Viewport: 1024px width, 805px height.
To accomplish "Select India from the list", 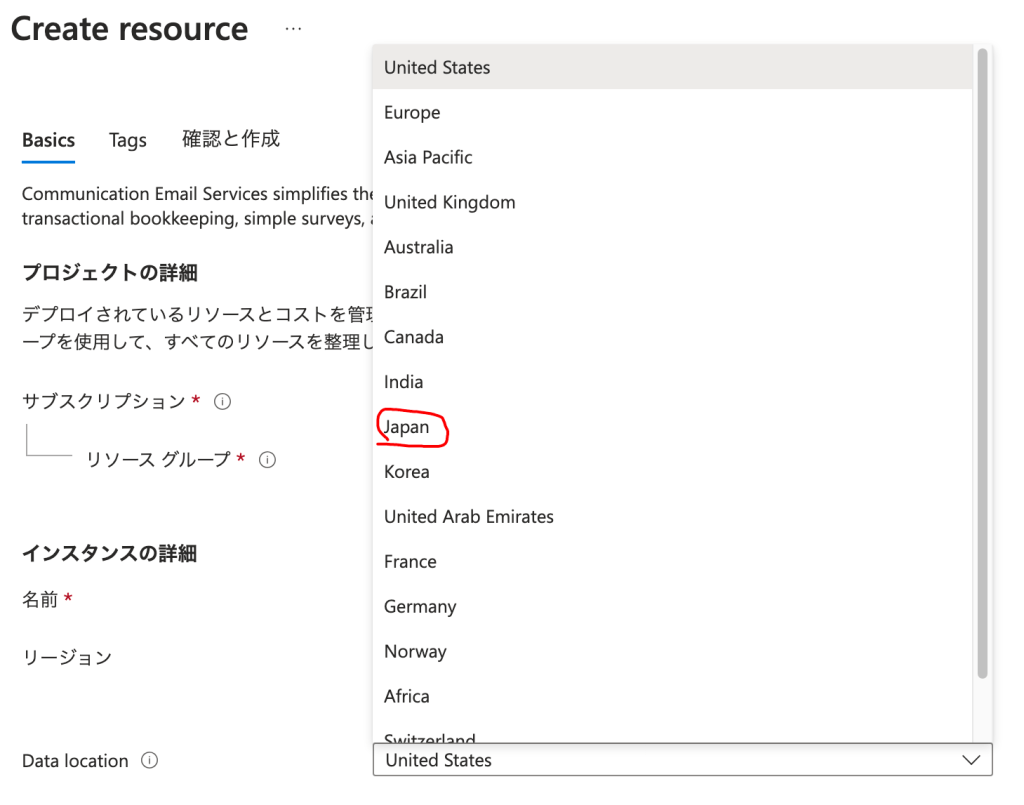I will pos(404,382).
